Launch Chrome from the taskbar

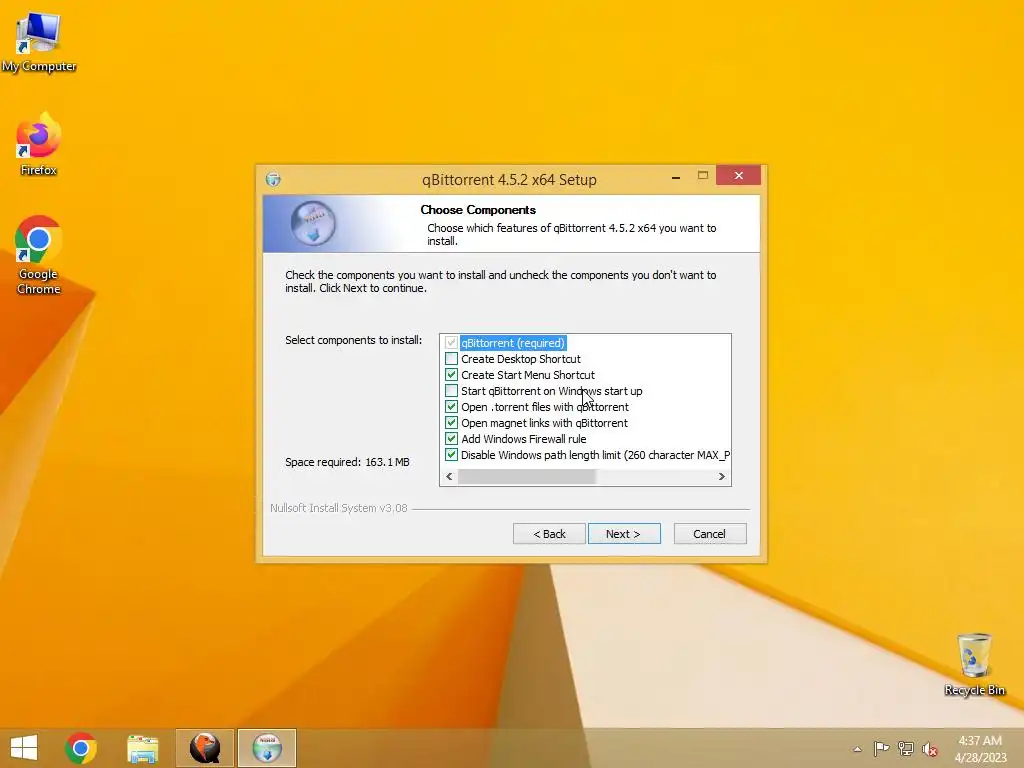point(81,748)
